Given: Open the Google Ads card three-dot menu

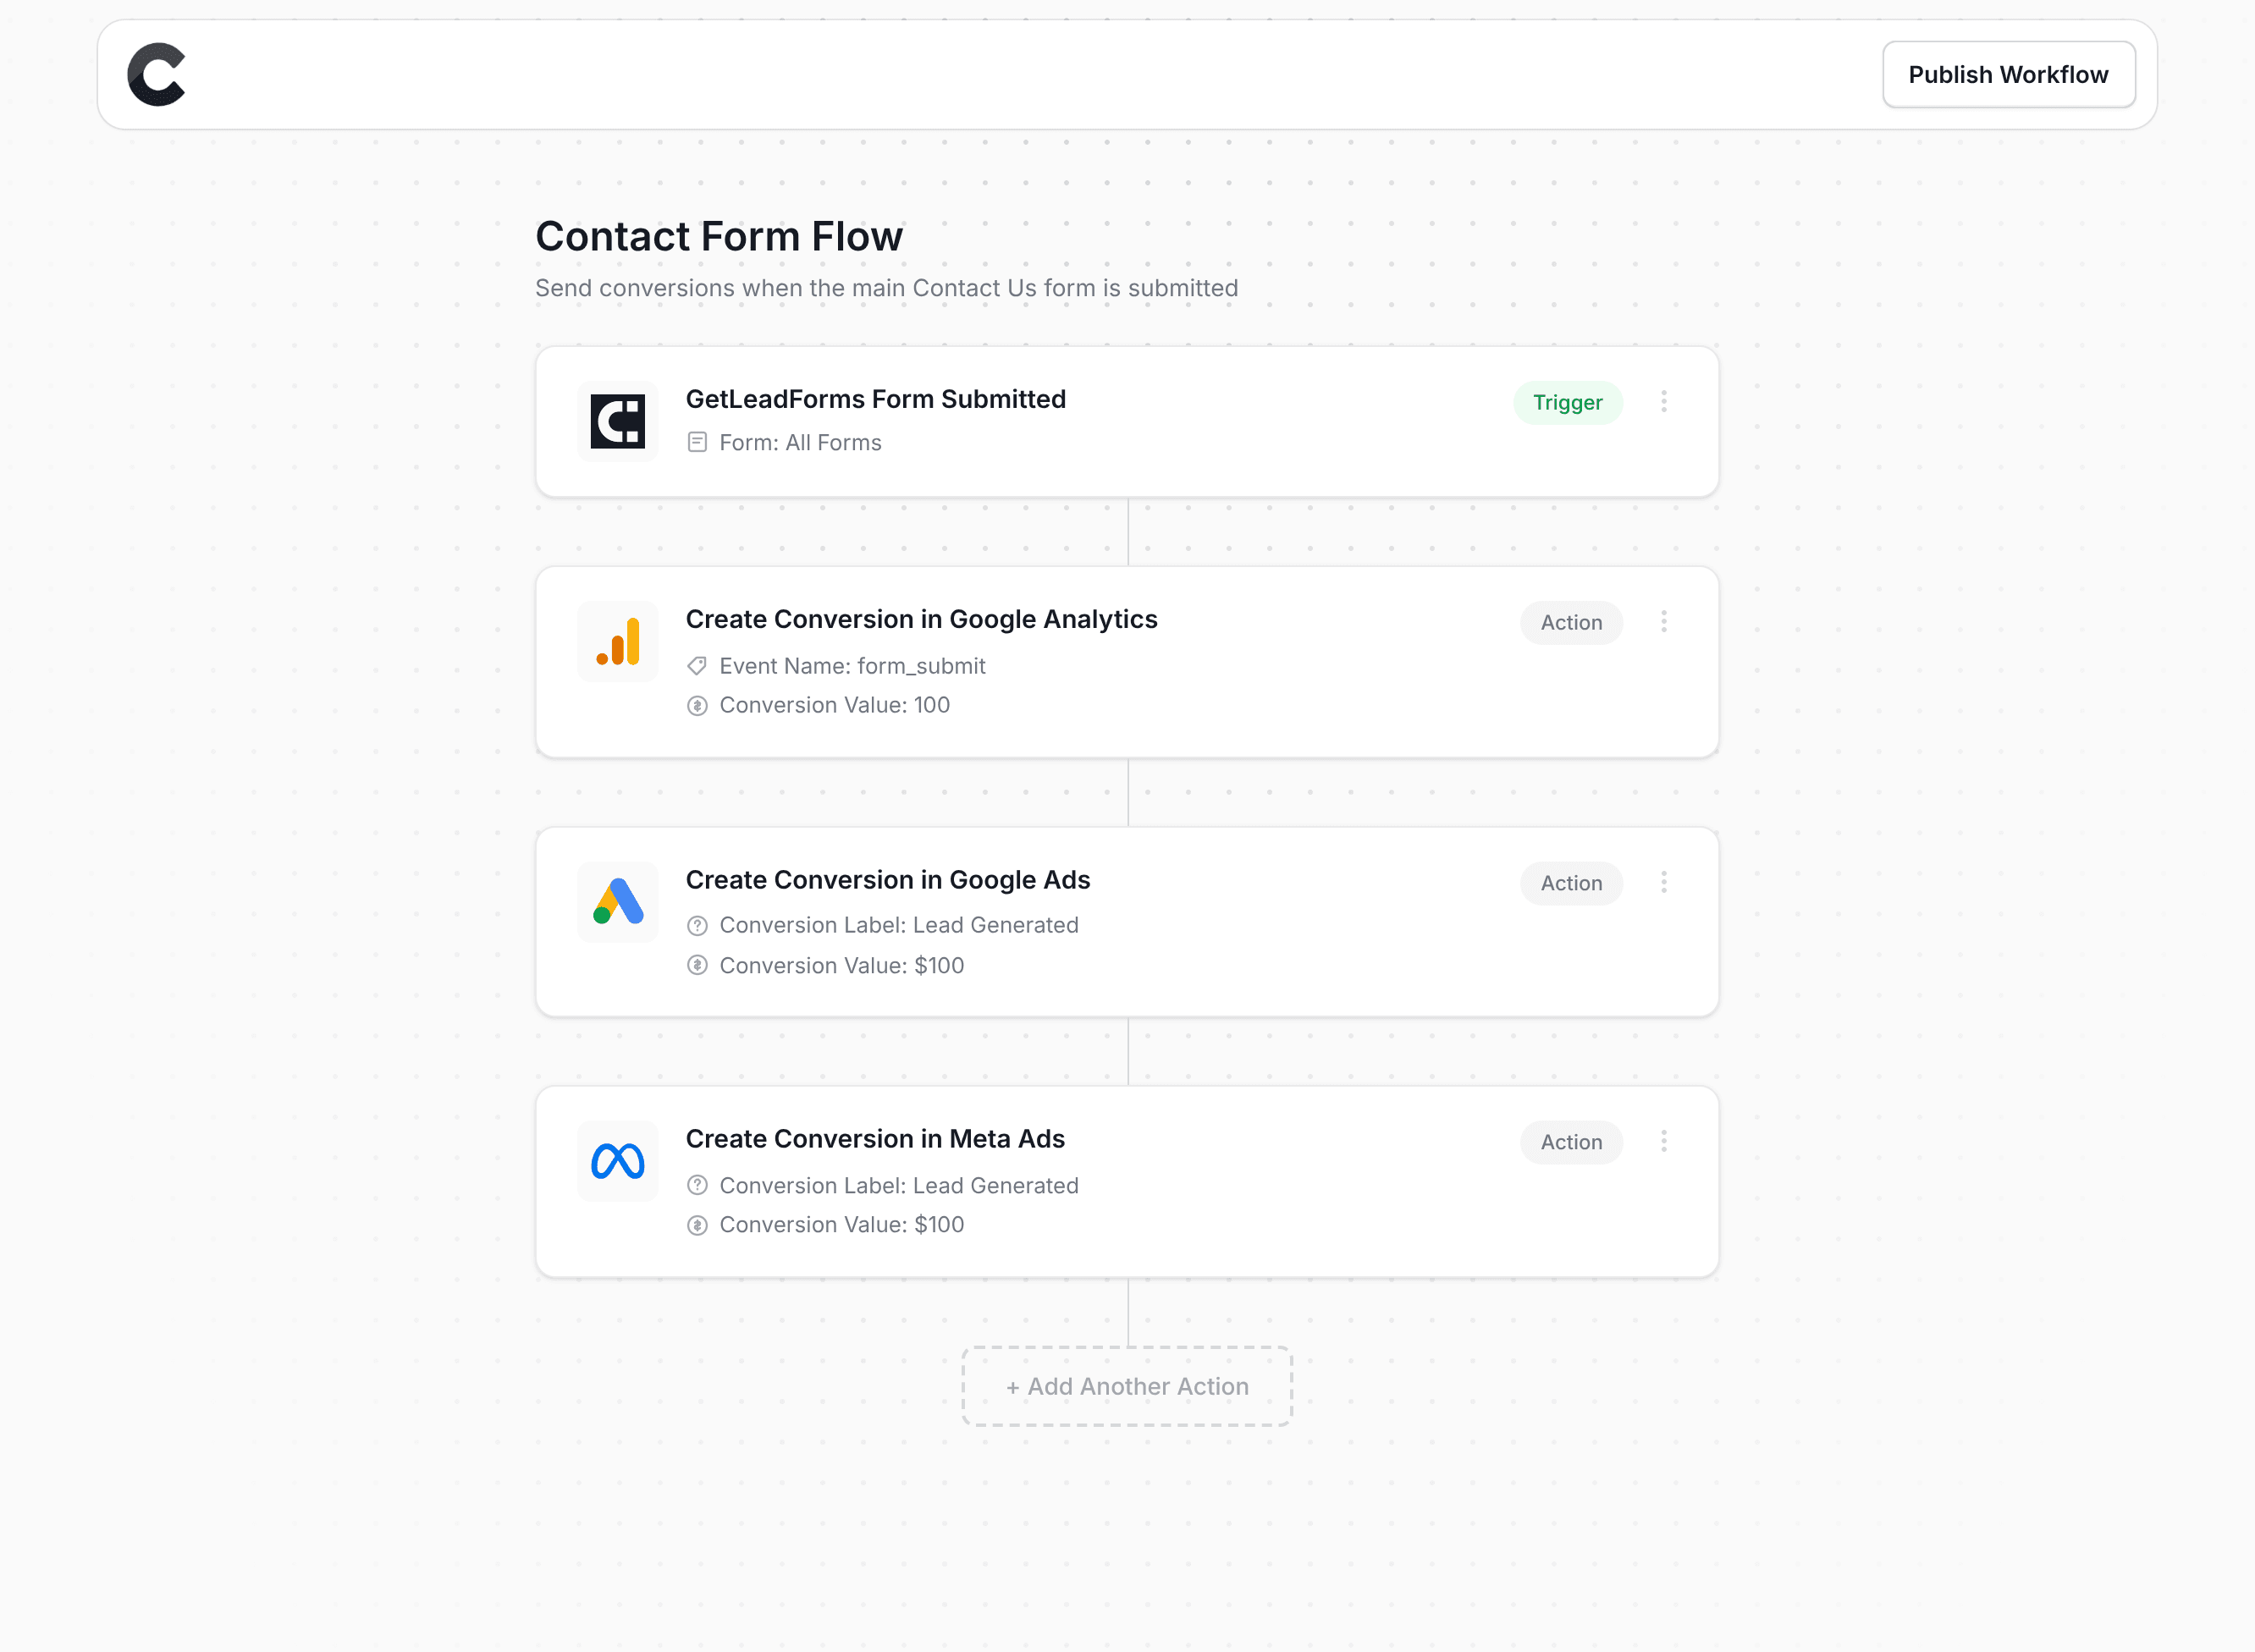Looking at the screenshot, I should (1664, 882).
